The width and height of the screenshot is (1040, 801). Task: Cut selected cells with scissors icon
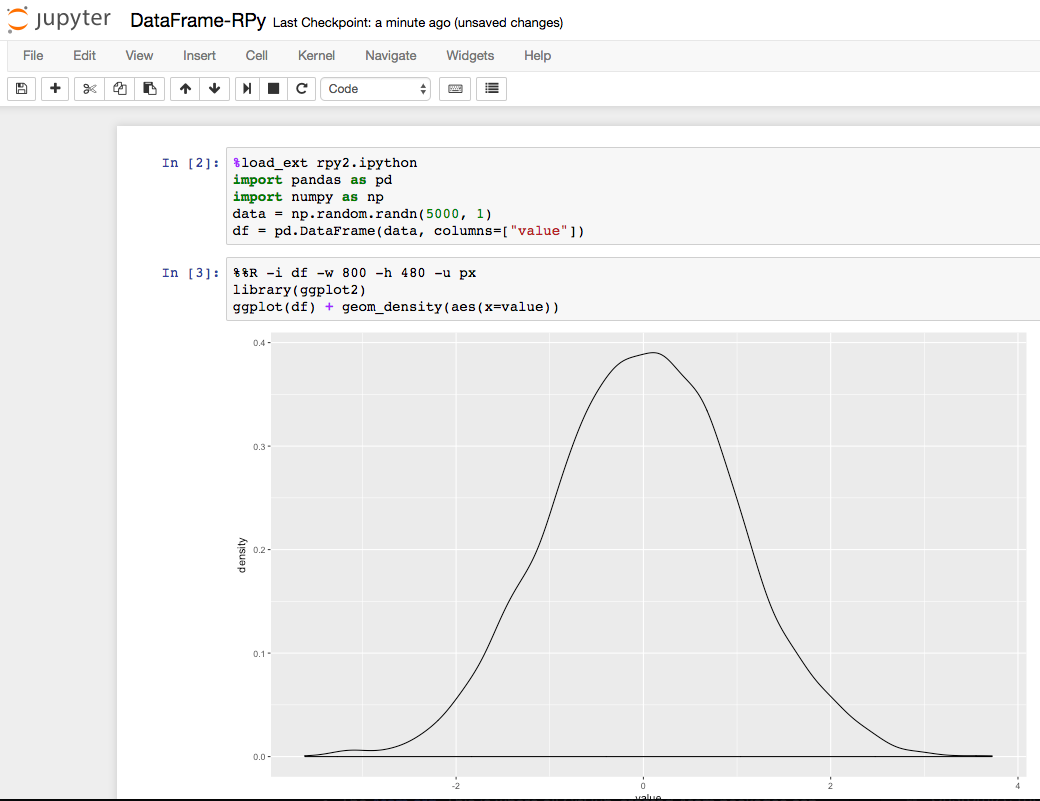tap(90, 89)
